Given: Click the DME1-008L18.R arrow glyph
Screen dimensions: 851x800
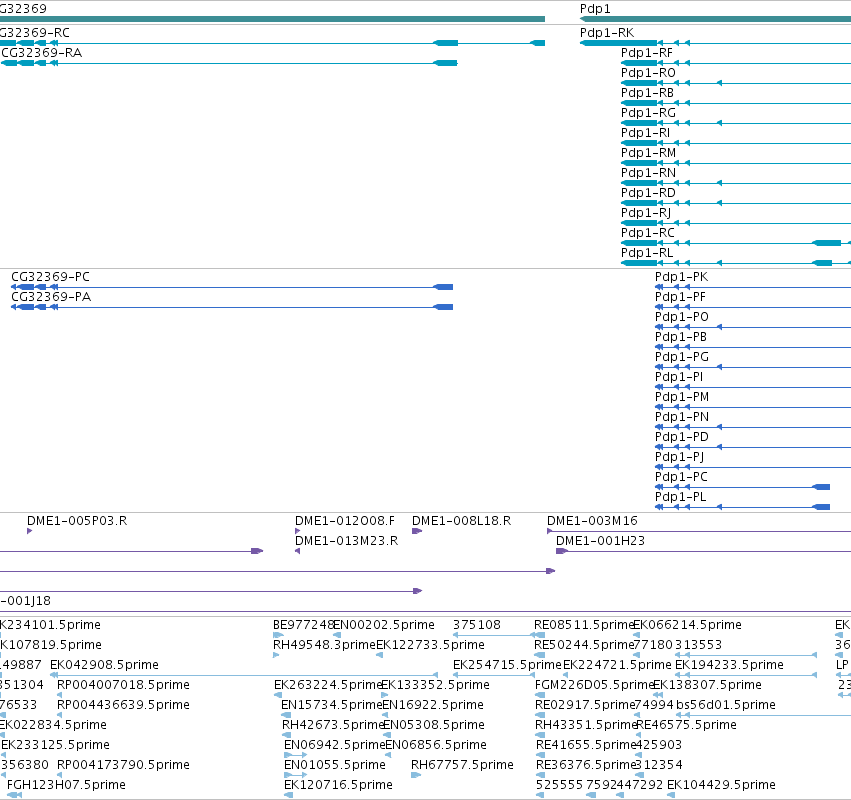Looking at the screenshot, I should tap(416, 531).
